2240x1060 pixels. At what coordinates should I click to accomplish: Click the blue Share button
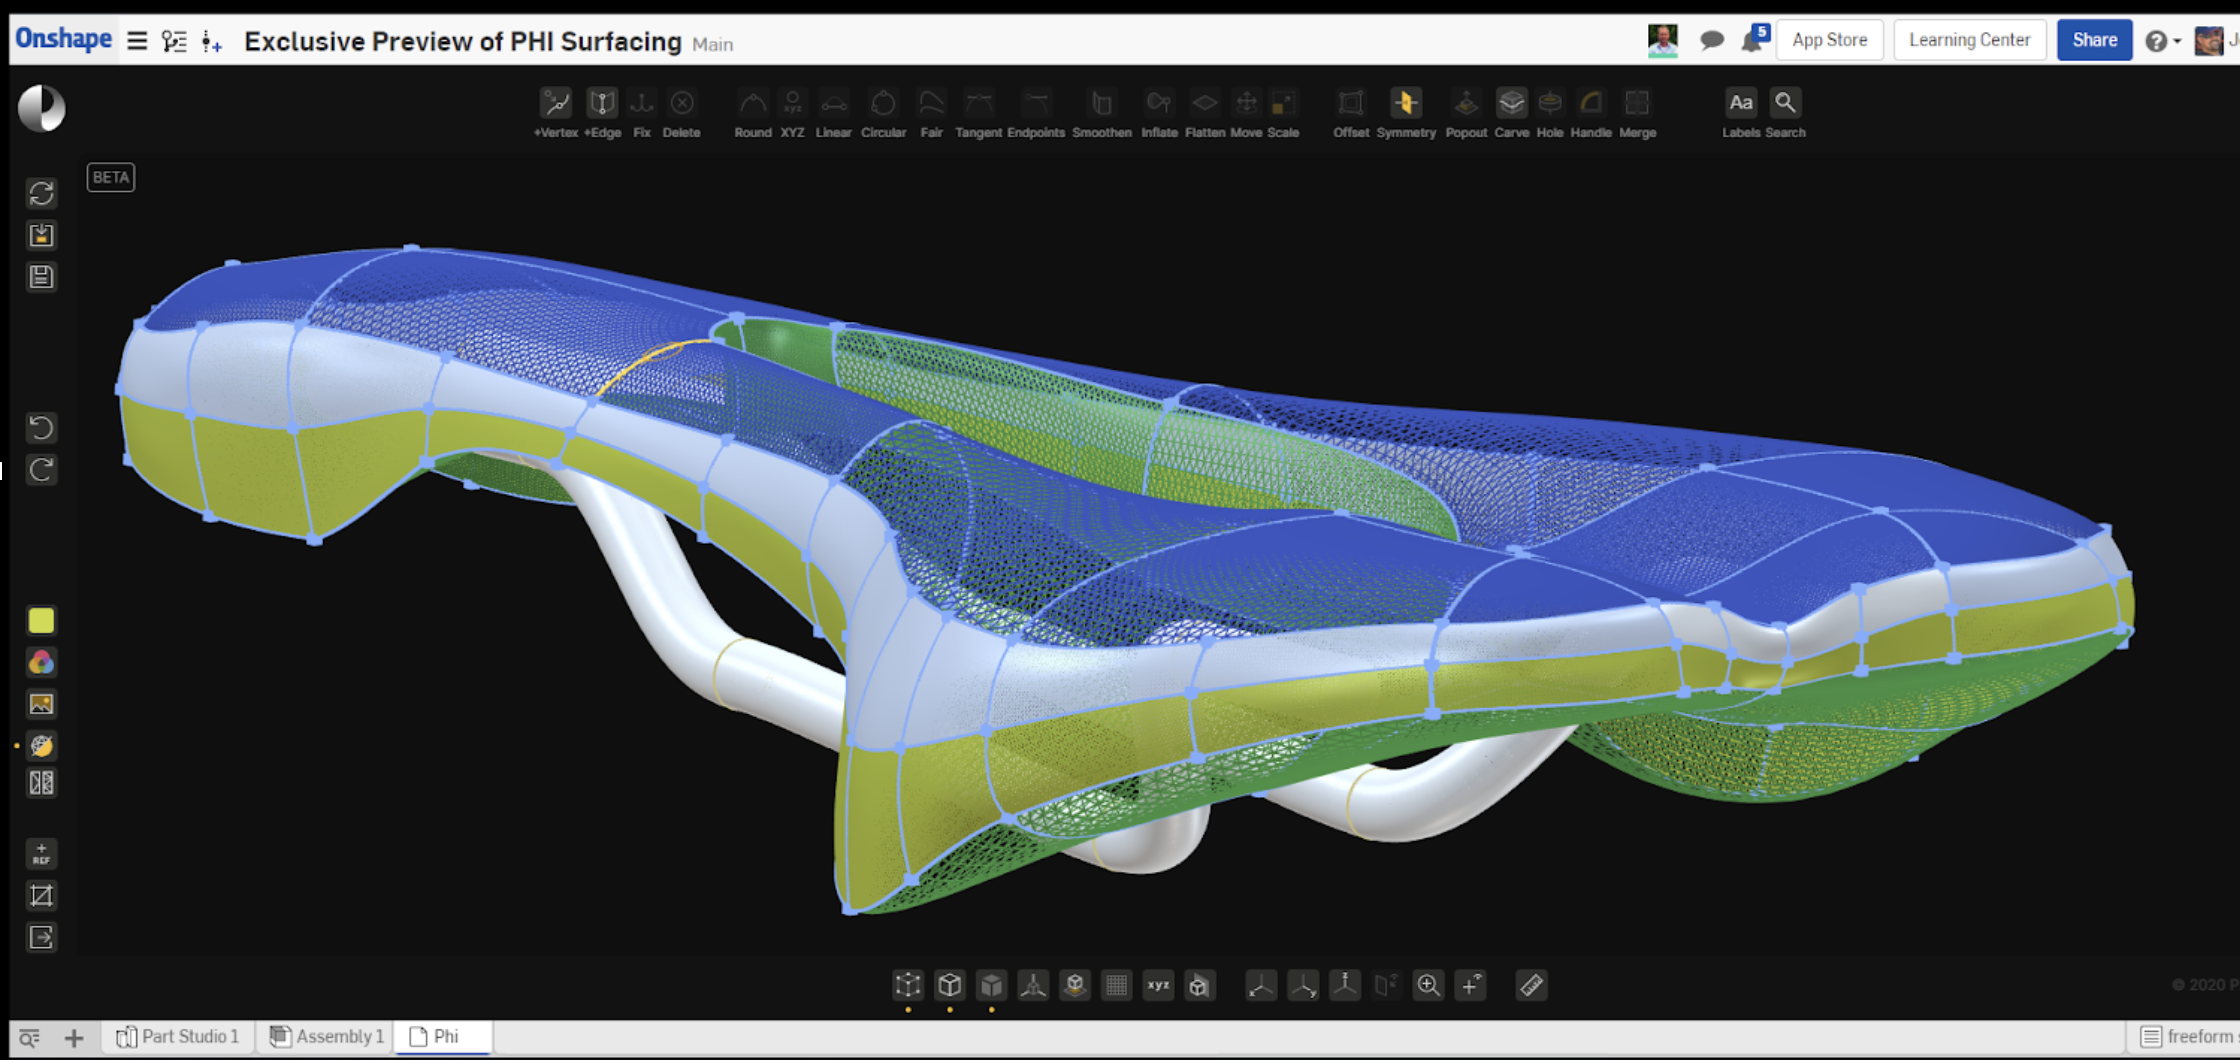click(2094, 40)
